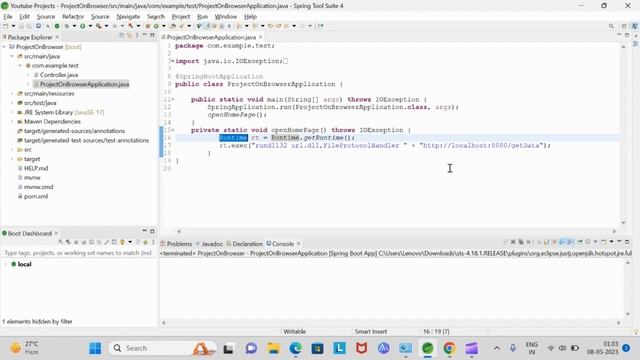The height and width of the screenshot is (360, 640).
Task: Click the lightbulb icon in Boot Dashboard toolbar
Action: pyautogui.click(x=122, y=242)
